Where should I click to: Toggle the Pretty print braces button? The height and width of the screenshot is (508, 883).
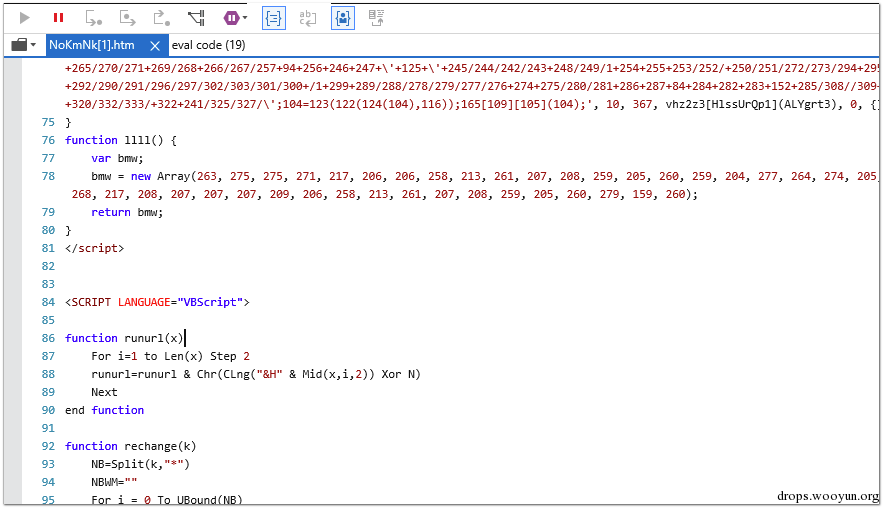point(274,18)
